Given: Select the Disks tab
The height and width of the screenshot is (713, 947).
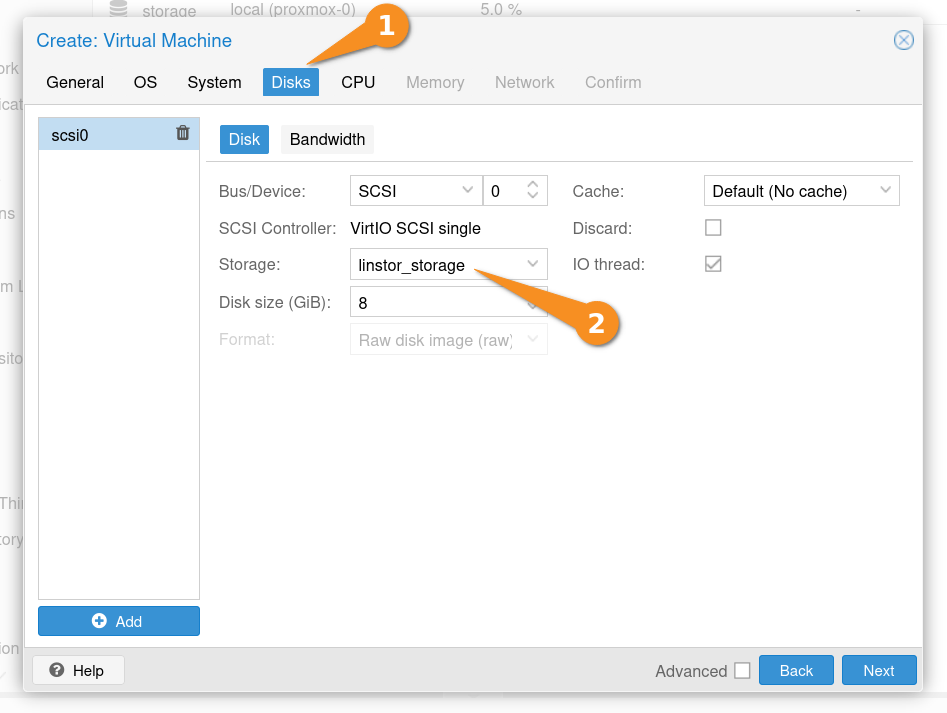Looking at the screenshot, I should pos(291,82).
